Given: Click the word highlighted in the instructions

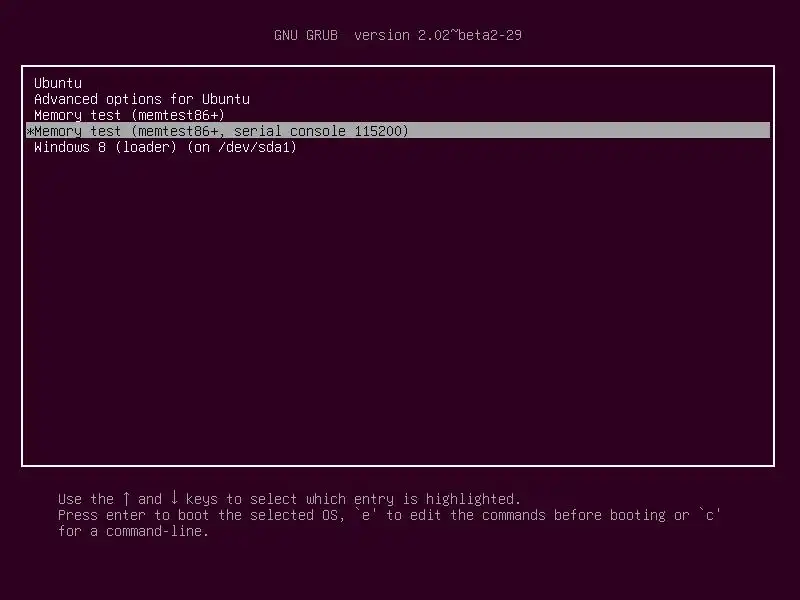Looking at the screenshot, I should 473,499.
